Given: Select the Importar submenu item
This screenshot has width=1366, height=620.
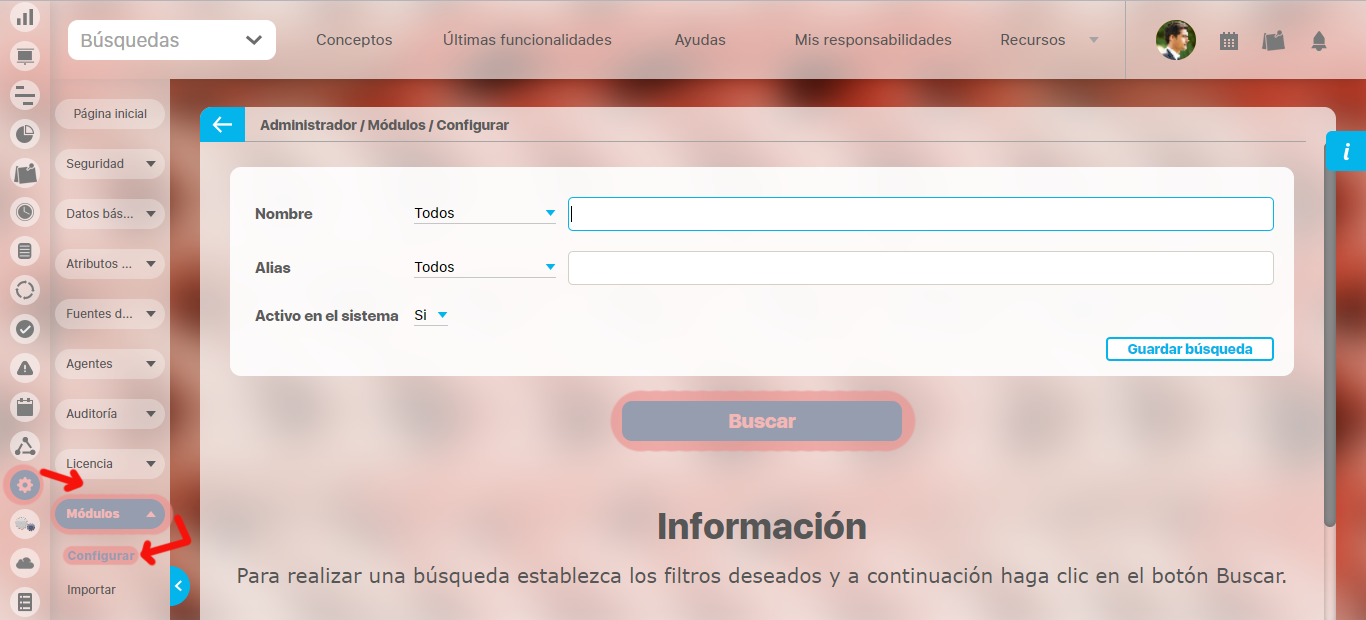Looking at the screenshot, I should point(91,590).
